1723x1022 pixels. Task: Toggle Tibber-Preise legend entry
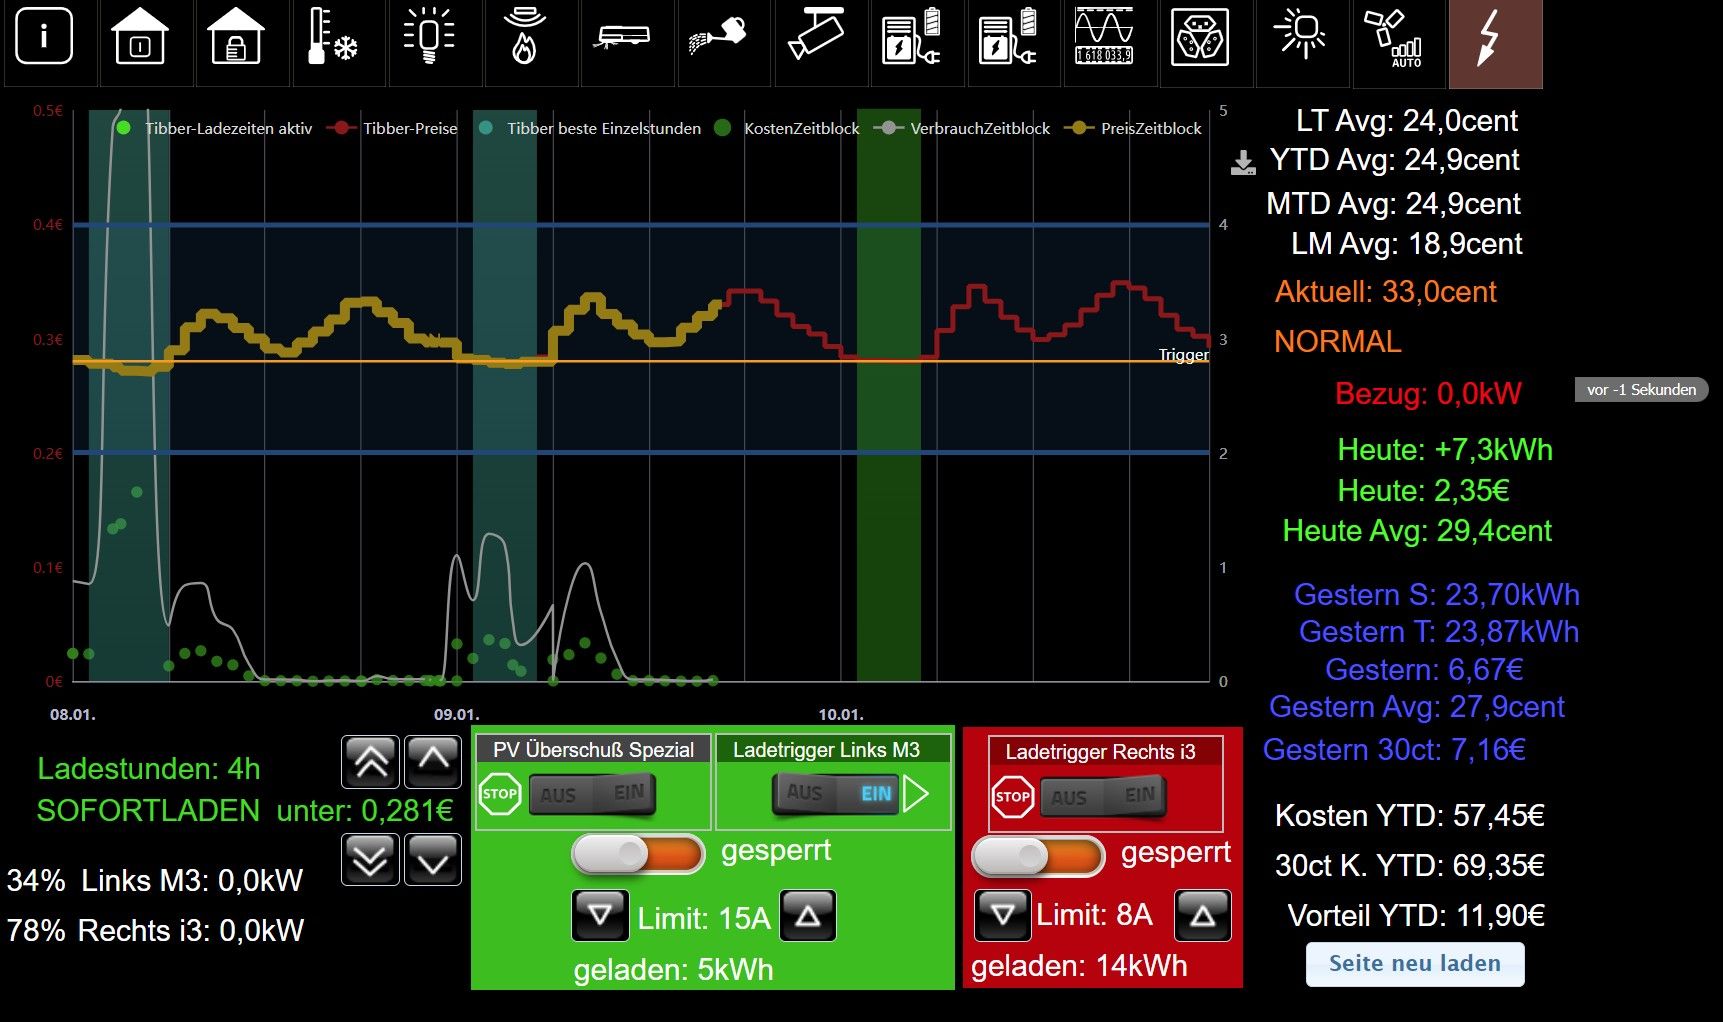[394, 128]
